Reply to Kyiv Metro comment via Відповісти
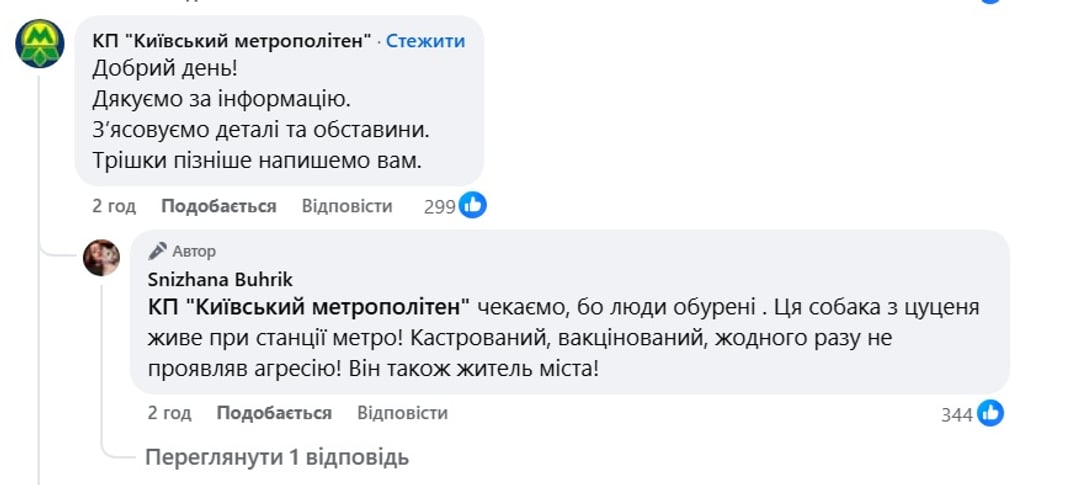Image resolution: width=1070 pixels, height=485 pixels. click(347, 206)
